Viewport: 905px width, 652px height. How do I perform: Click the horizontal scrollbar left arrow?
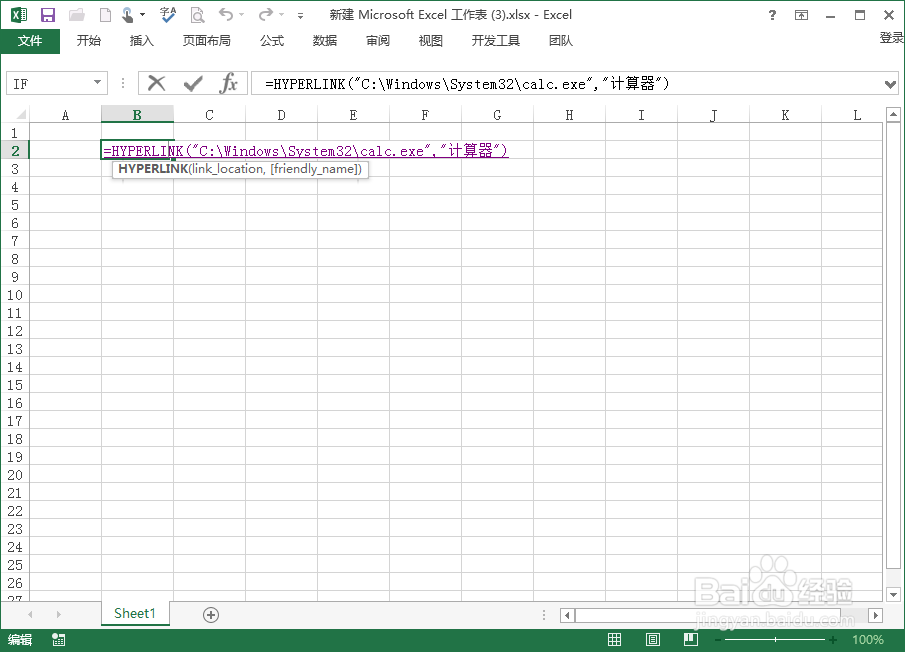[x=567, y=616]
